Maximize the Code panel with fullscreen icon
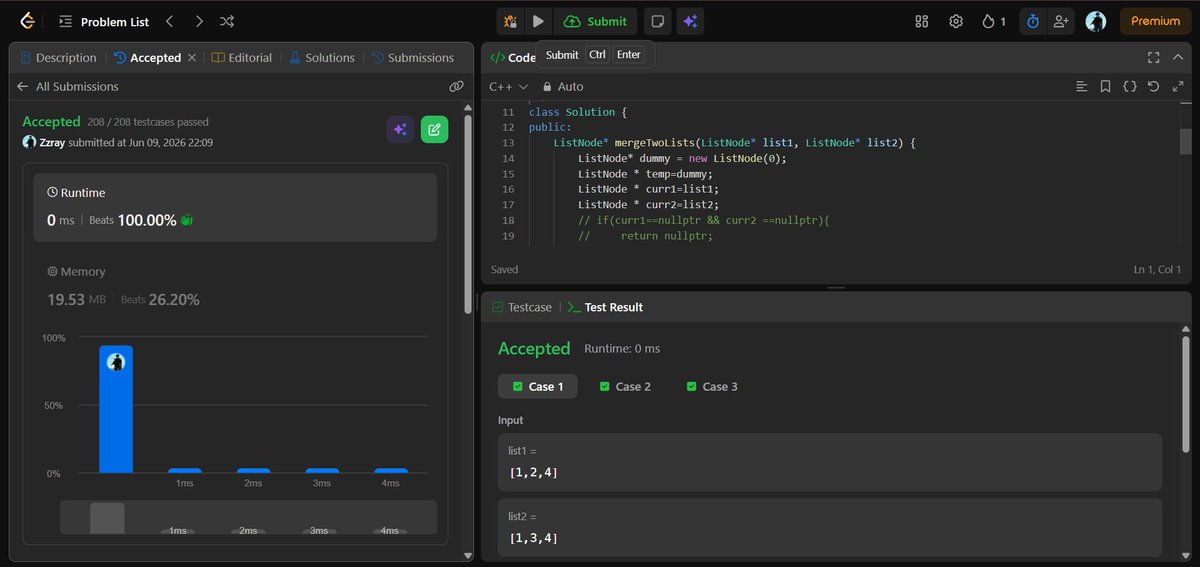1200x567 pixels. (1153, 58)
